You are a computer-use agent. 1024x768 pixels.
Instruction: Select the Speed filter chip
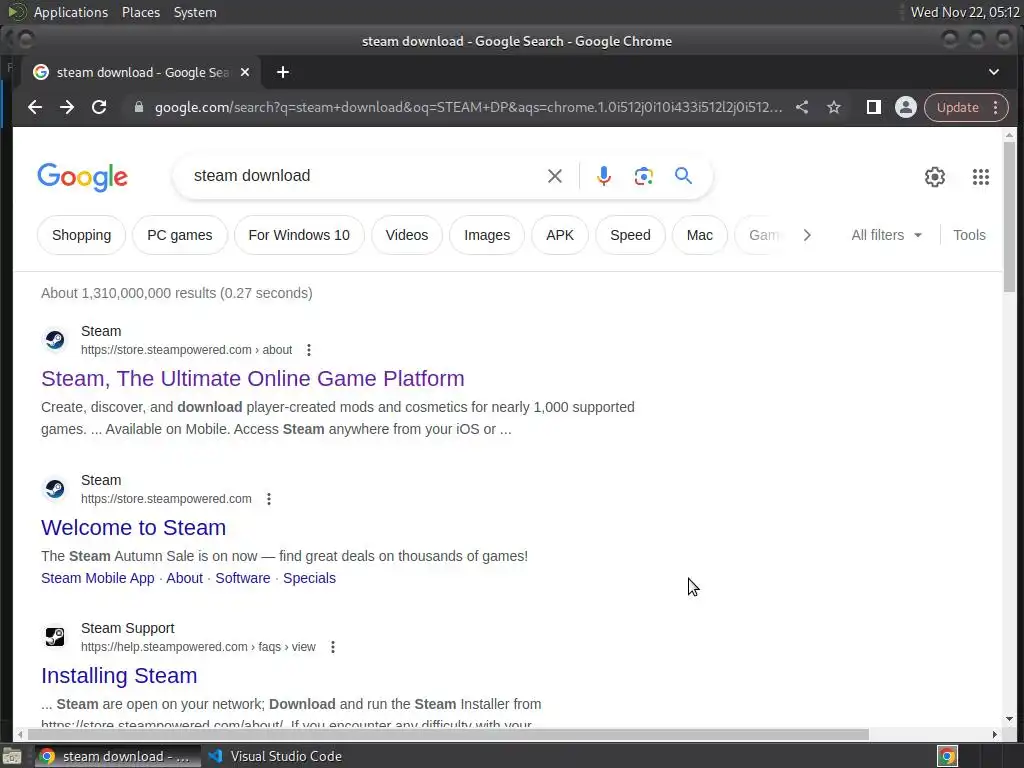point(630,235)
